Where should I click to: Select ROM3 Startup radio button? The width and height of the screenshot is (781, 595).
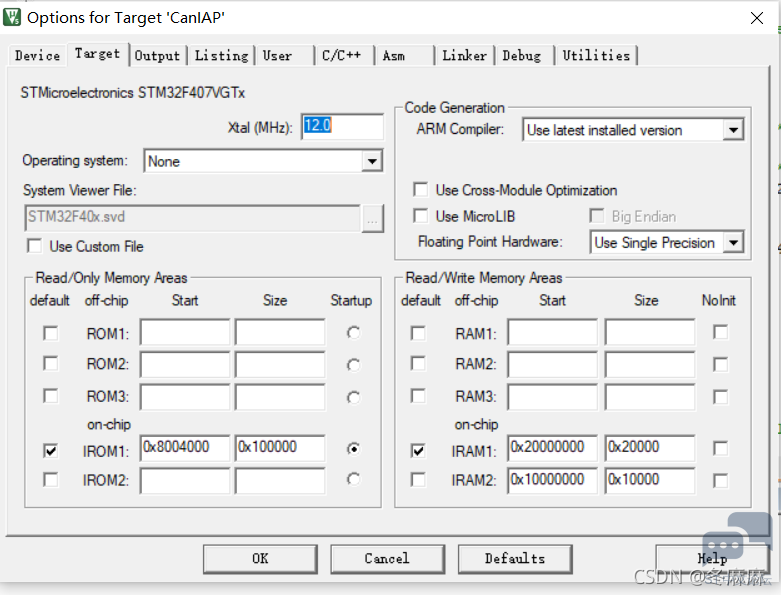click(353, 397)
